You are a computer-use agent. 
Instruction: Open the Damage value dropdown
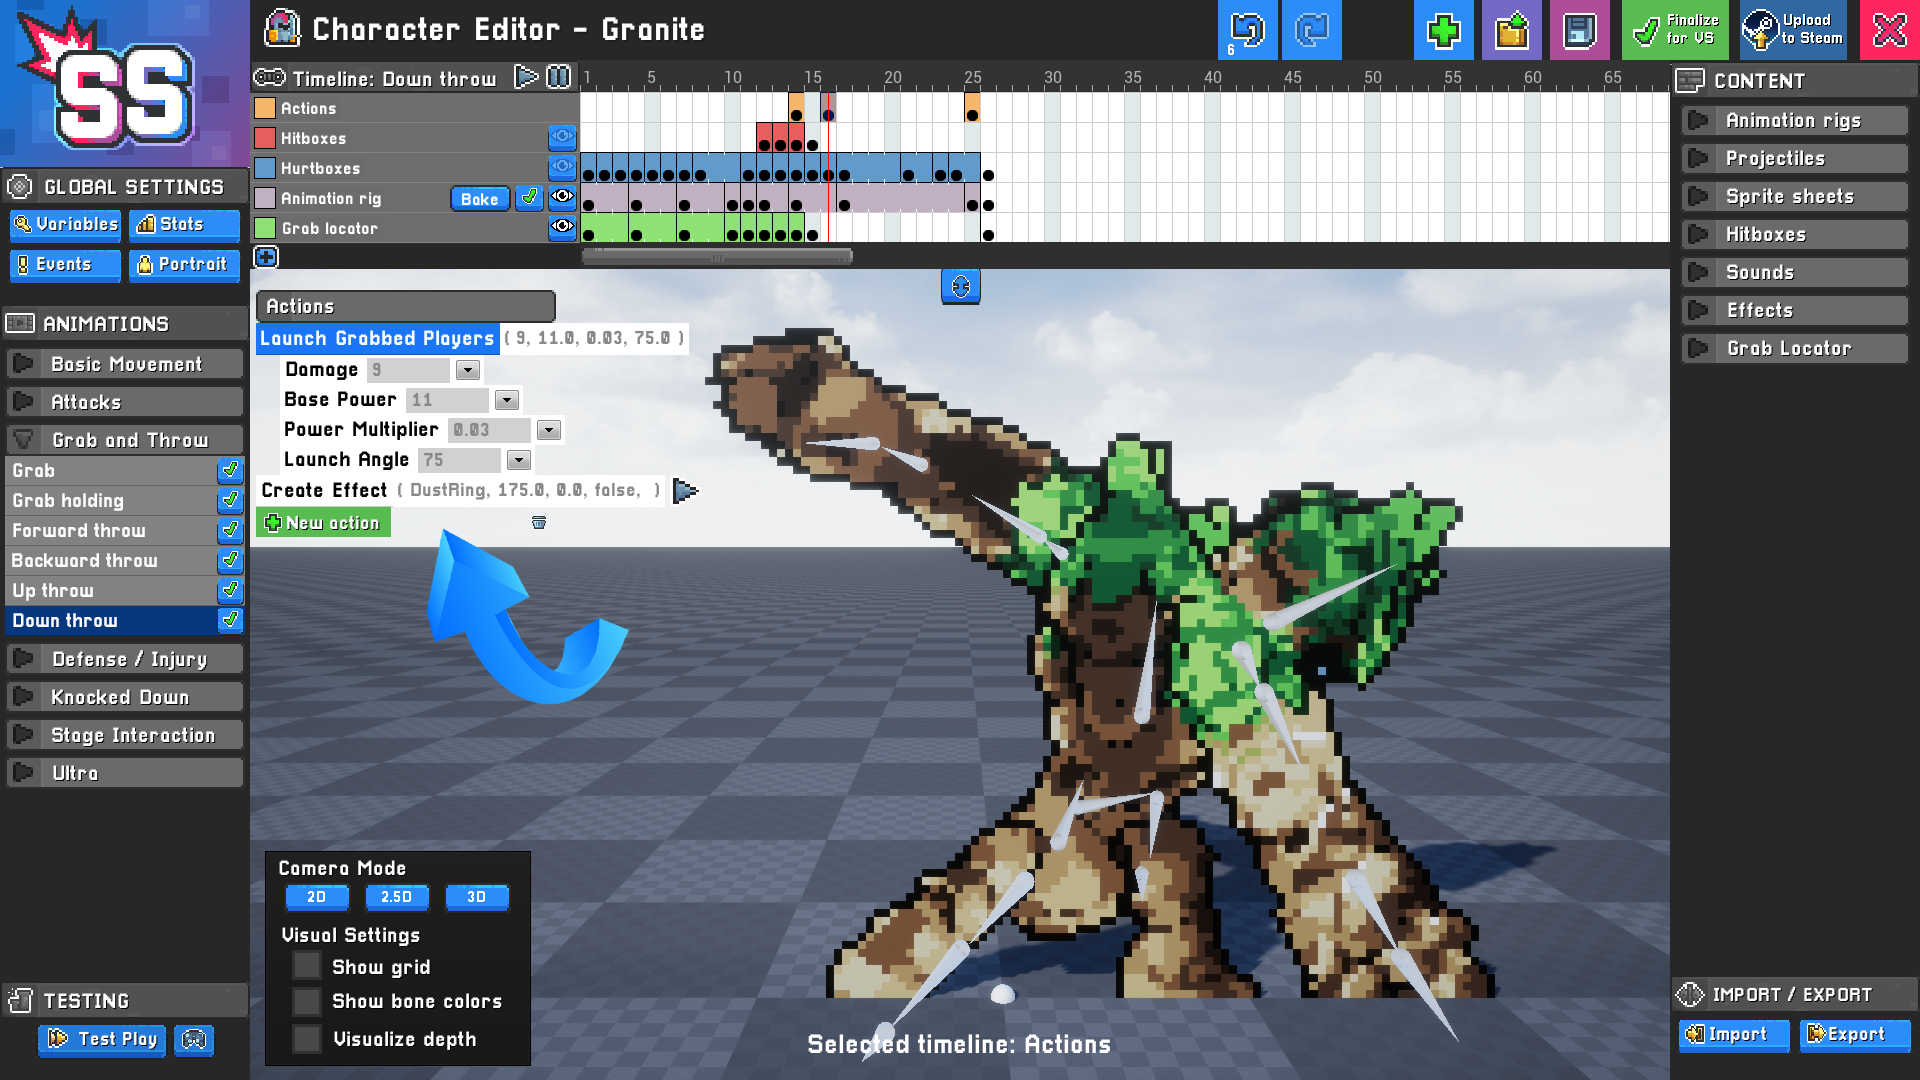(467, 370)
